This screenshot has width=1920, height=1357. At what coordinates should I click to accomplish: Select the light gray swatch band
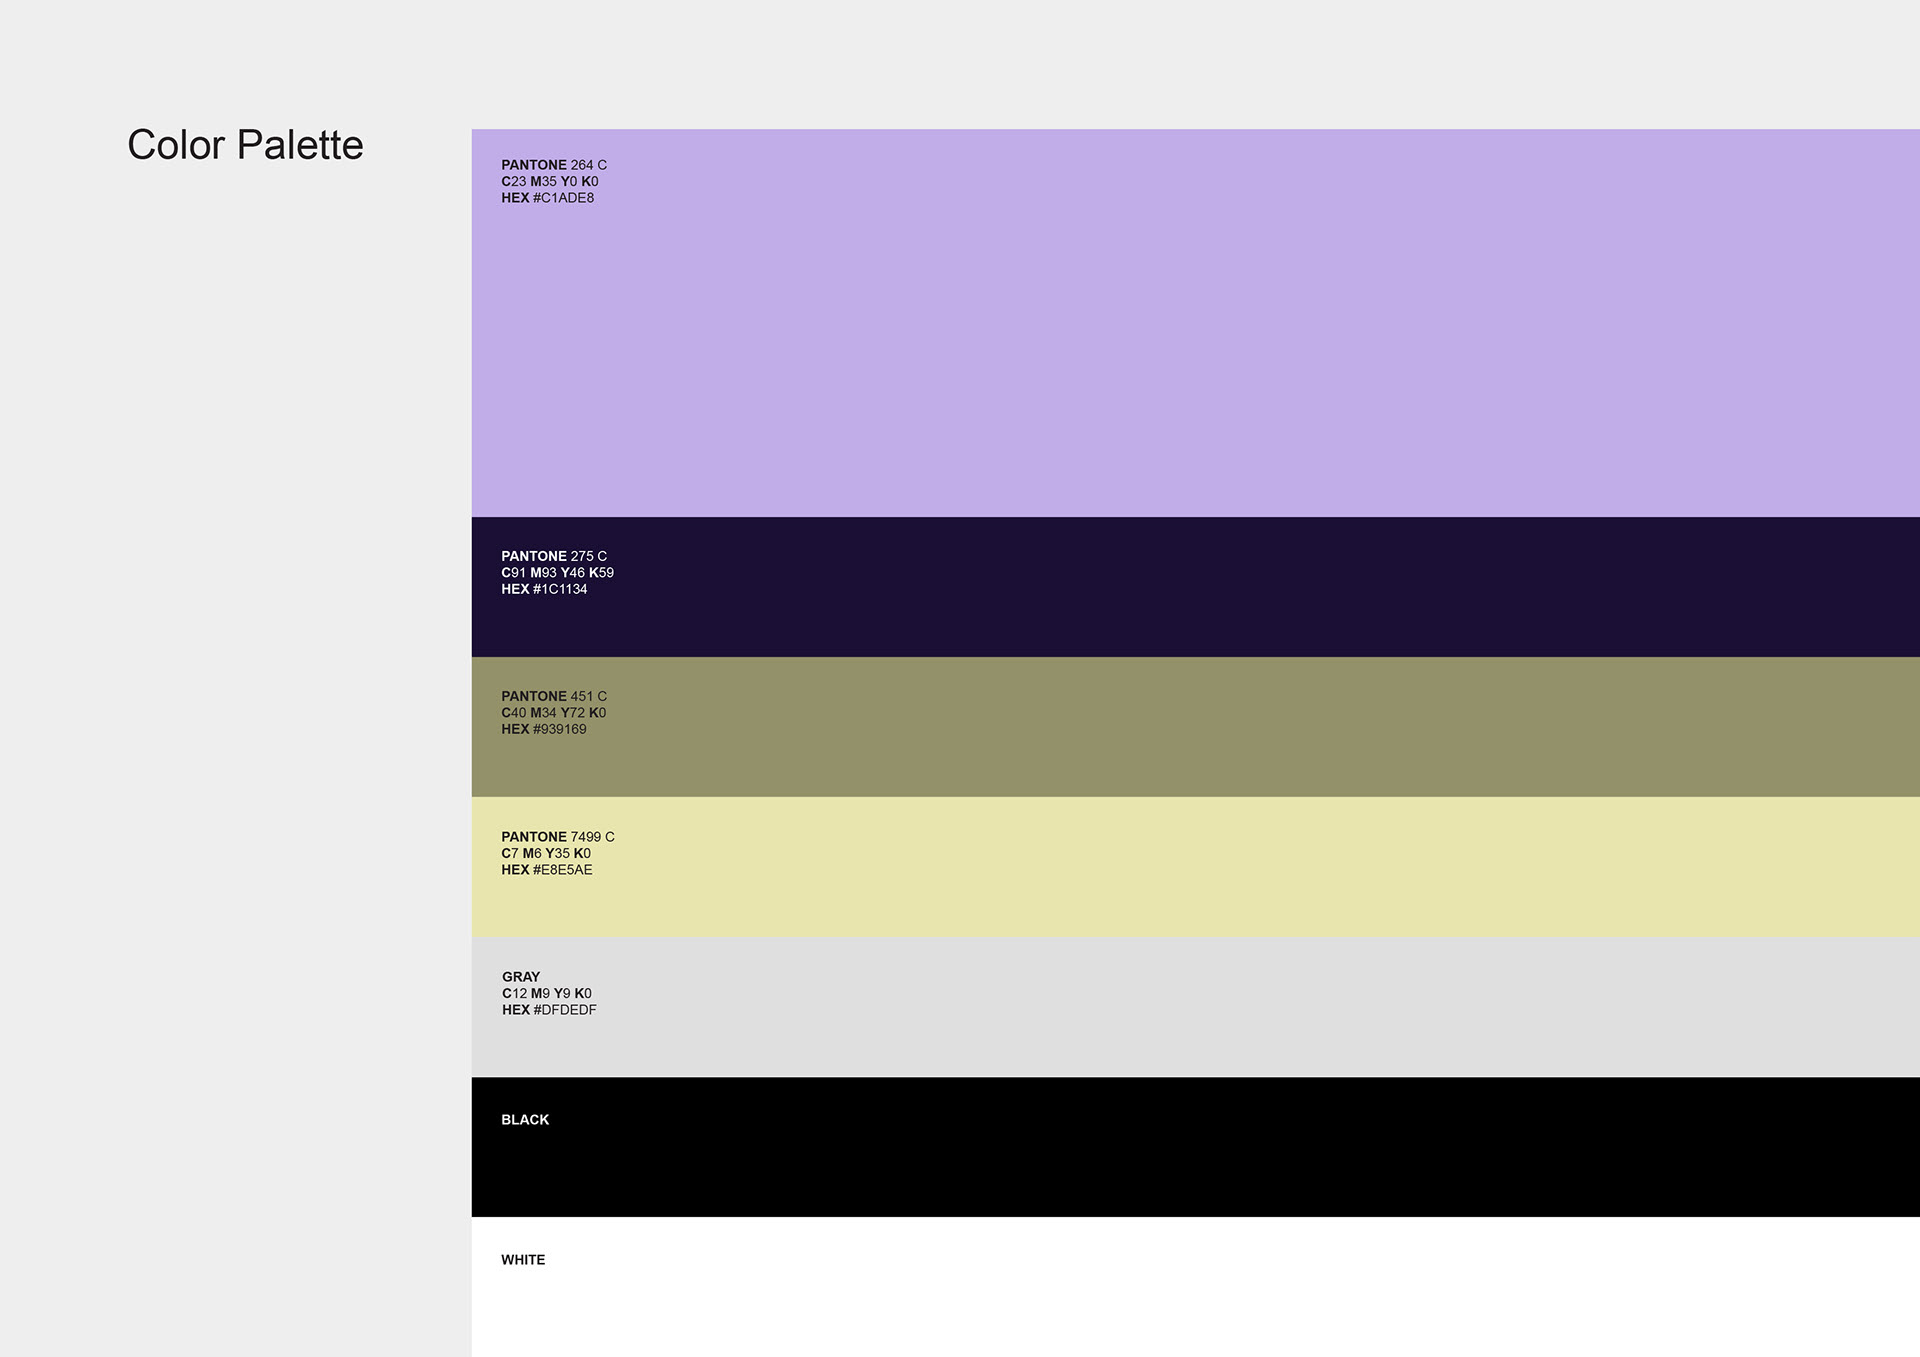tap(1195, 1007)
